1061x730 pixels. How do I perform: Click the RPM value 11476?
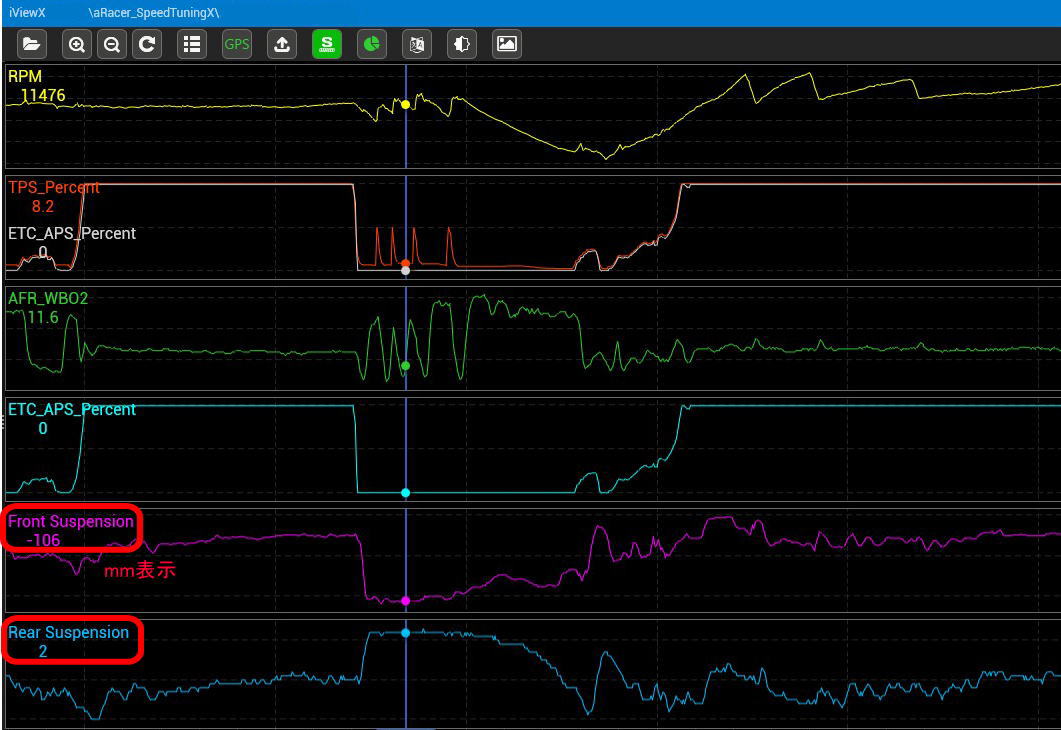coord(43,95)
